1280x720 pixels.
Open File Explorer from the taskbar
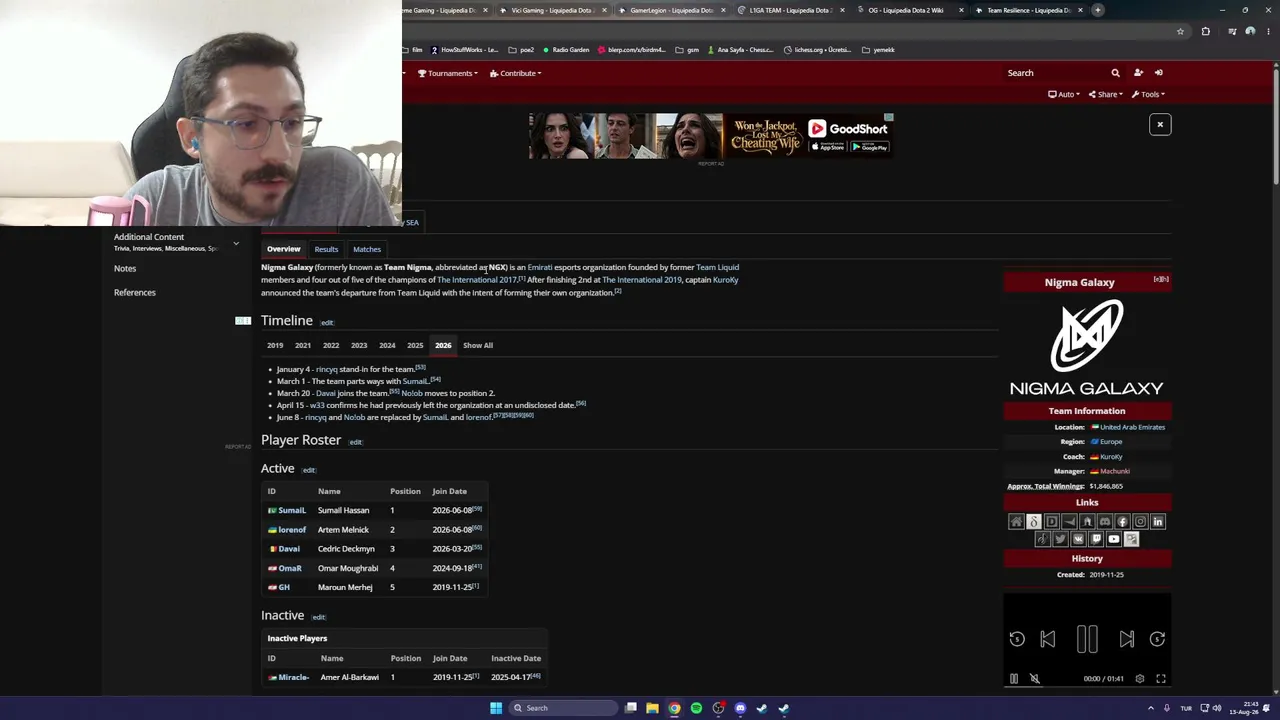coord(652,708)
